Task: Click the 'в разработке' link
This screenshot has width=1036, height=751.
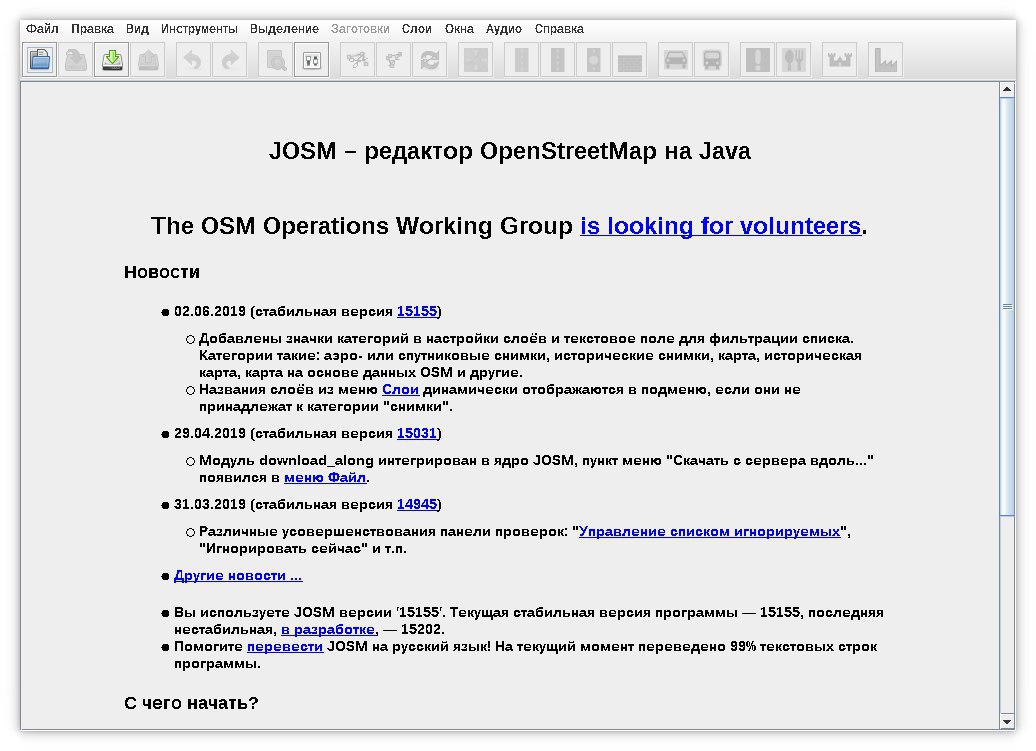Action: (328, 629)
